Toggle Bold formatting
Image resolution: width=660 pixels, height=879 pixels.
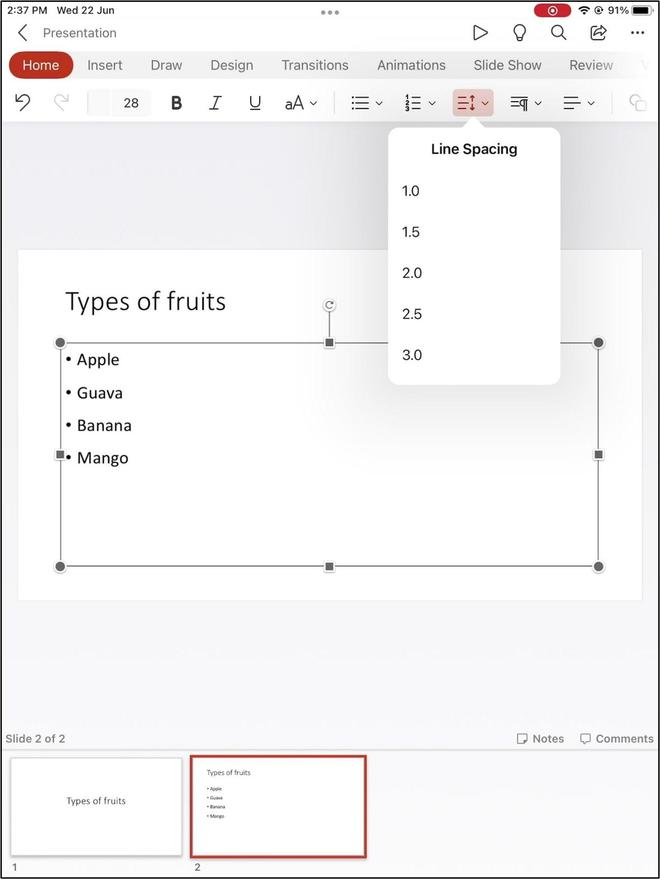tap(177, 103)
